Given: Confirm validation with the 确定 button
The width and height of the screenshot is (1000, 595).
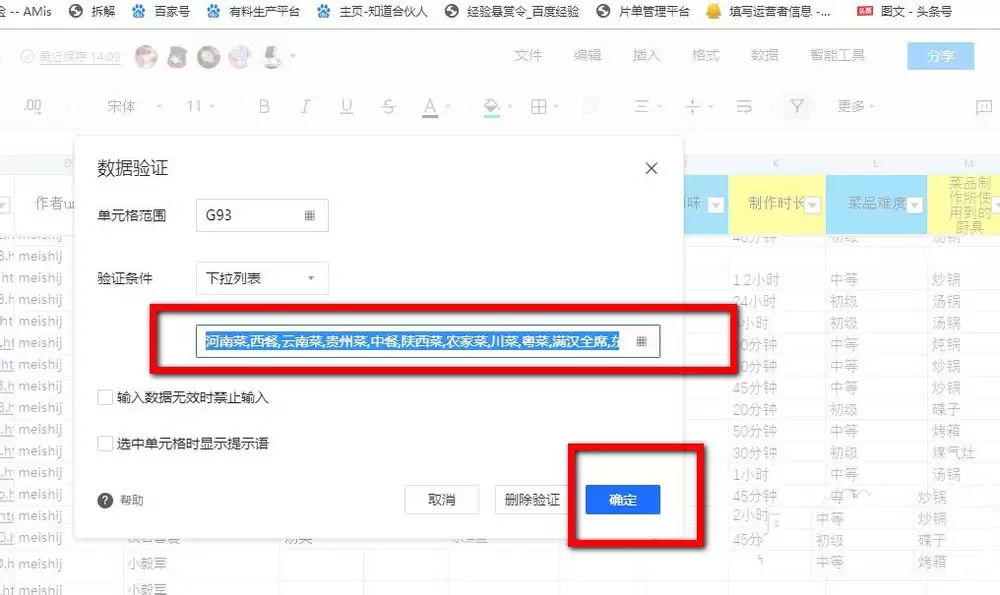Looking at the screenshot, I should [x=622, y=500].
